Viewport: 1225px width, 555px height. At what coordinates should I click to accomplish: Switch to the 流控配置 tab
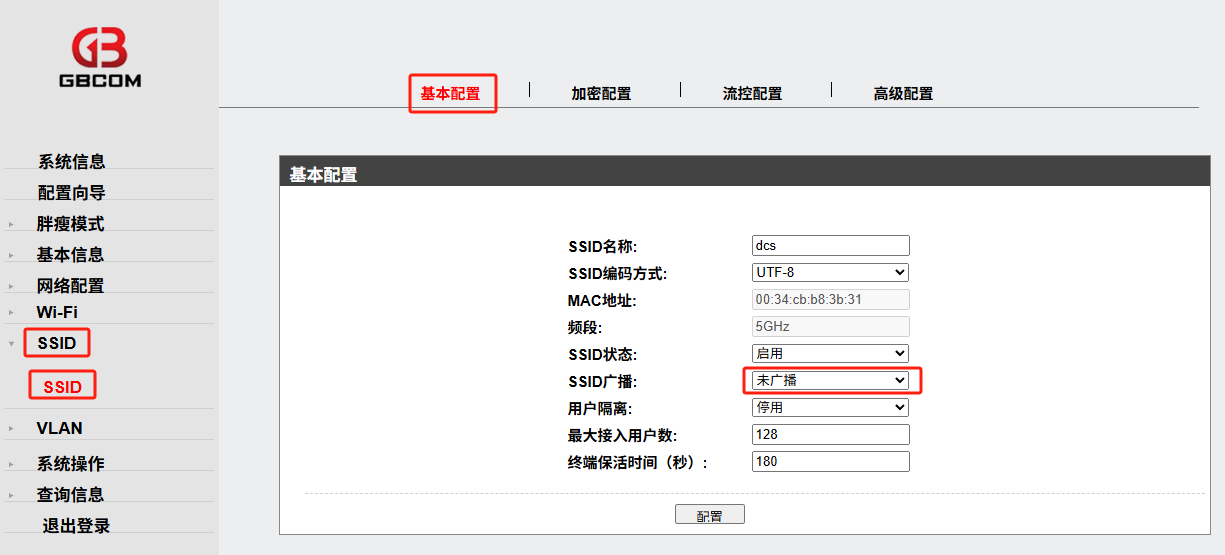[x=752, y=93]
